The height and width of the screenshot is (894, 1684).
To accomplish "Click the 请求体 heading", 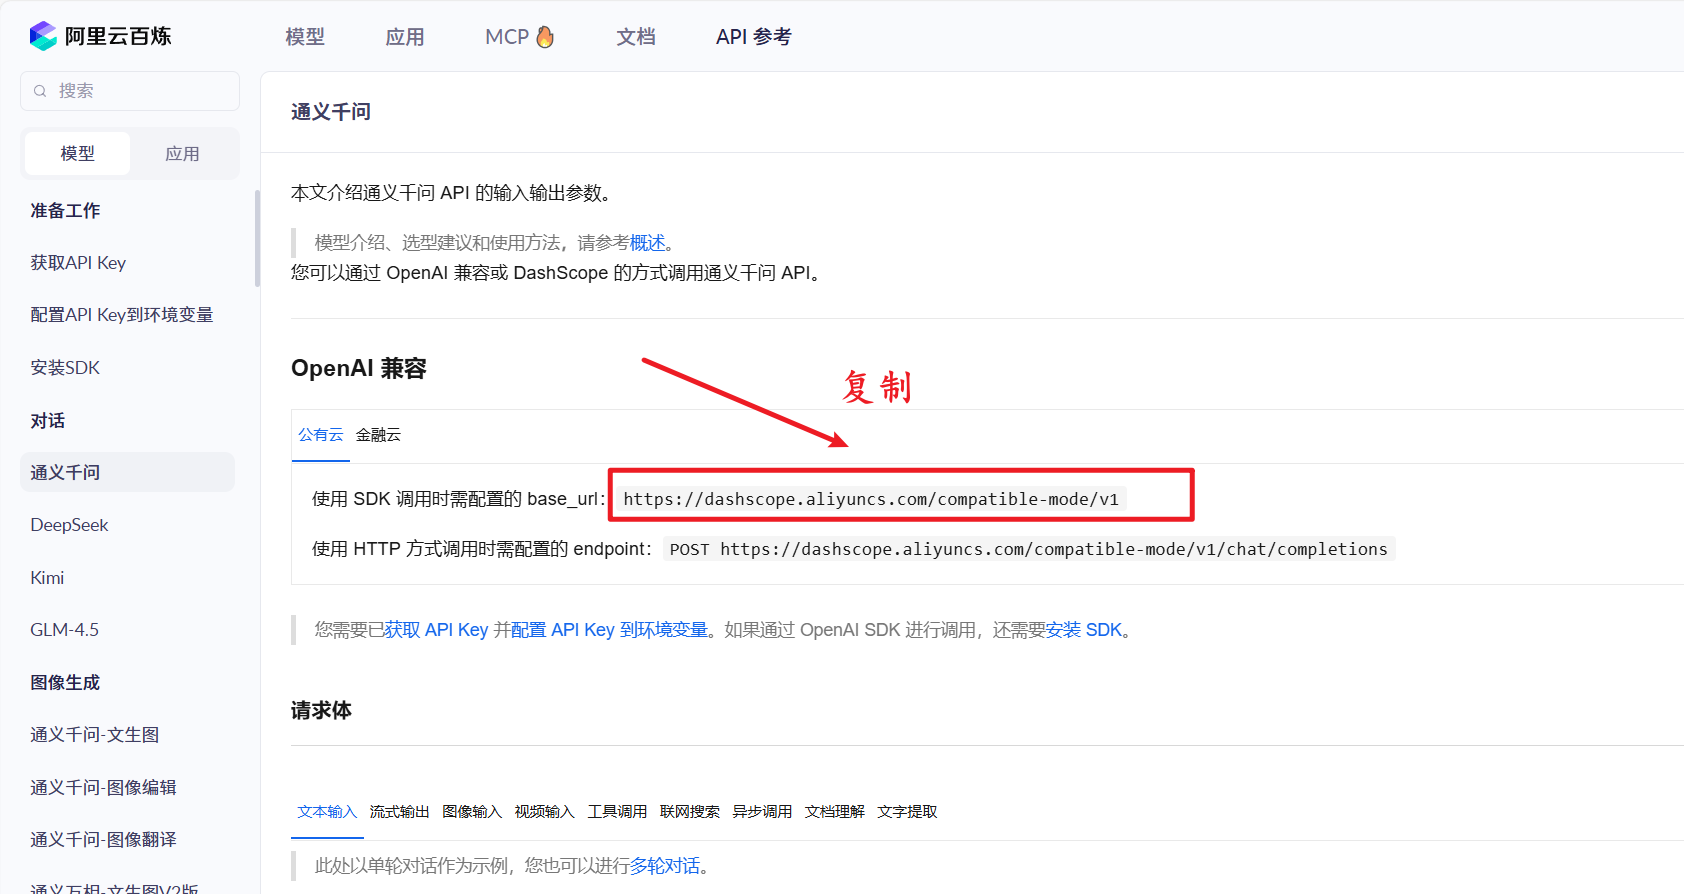I will pos(321,711).
